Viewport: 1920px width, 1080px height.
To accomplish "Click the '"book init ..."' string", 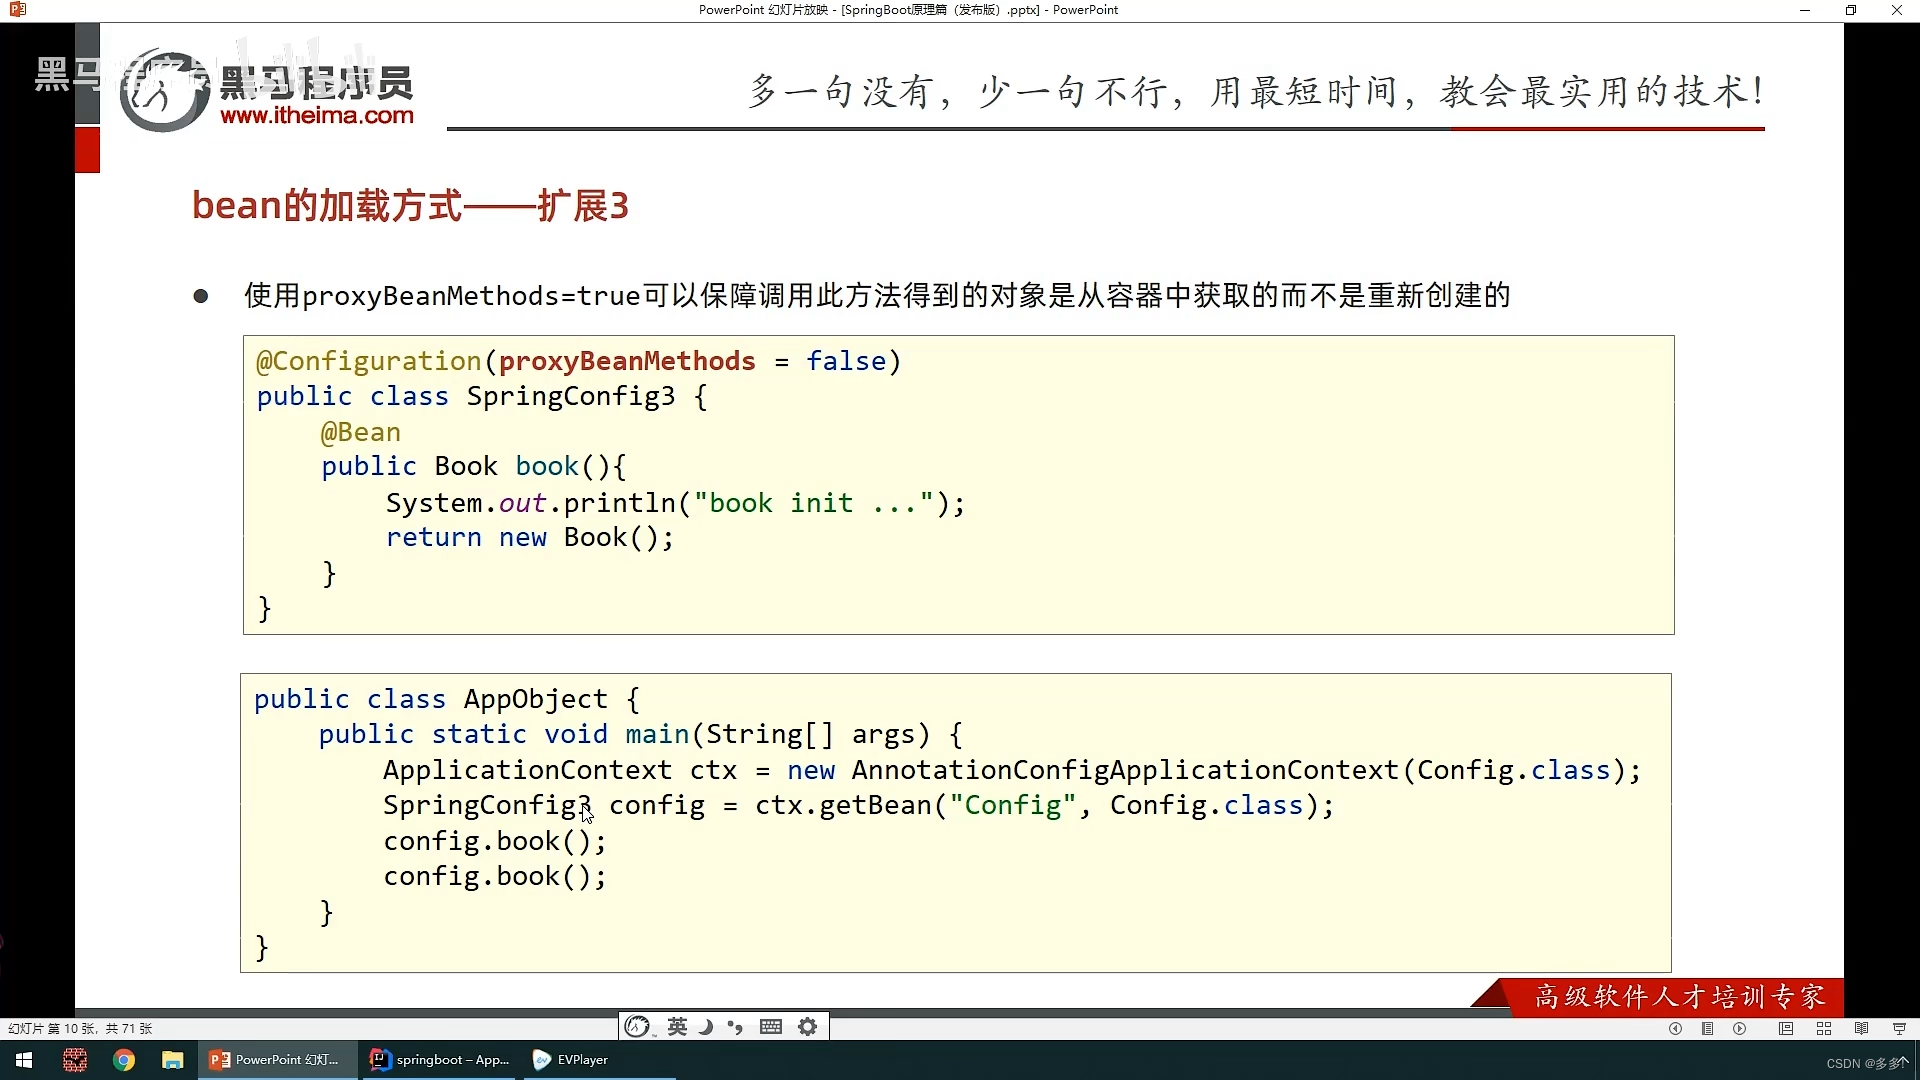I will point(813,503).
